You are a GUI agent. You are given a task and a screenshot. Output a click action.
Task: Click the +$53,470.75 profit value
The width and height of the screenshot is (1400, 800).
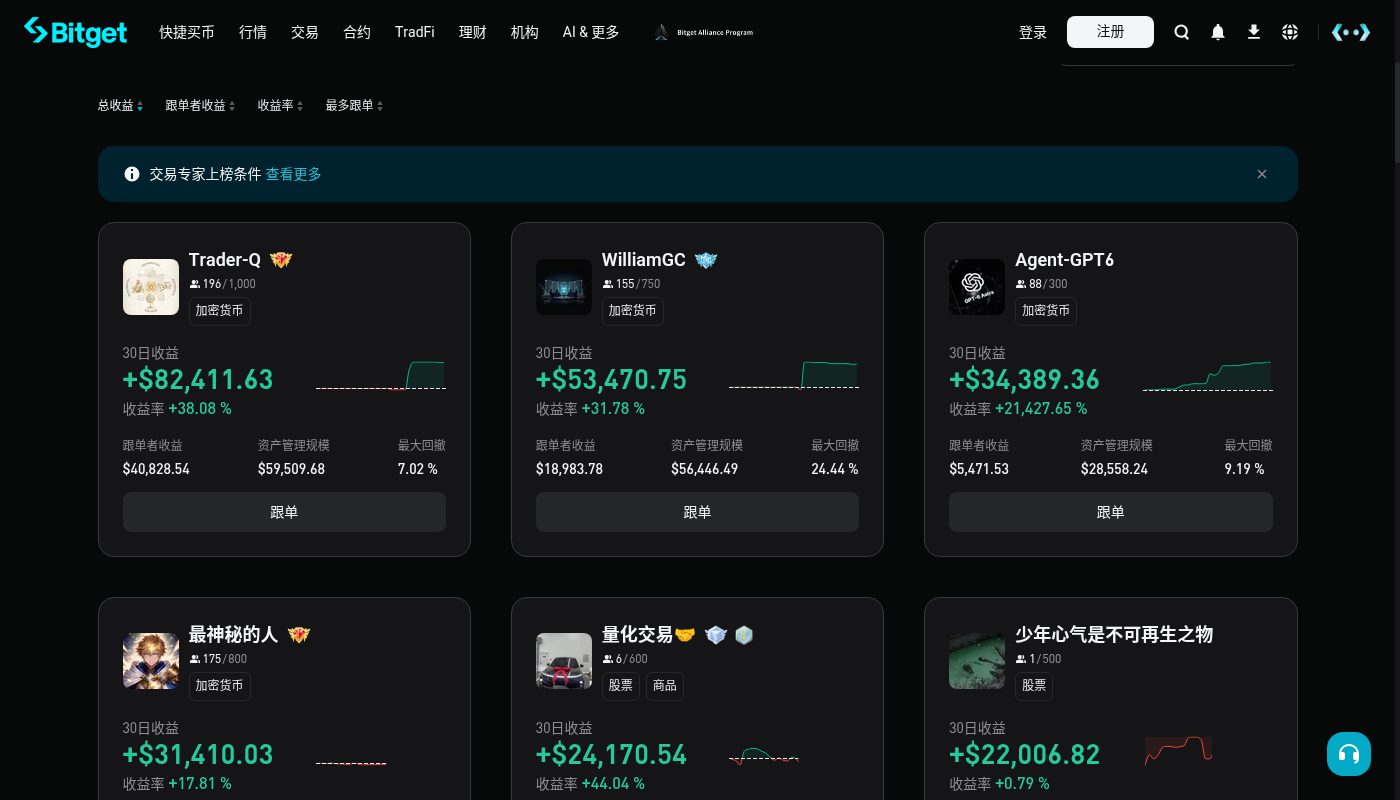point(611,380)
